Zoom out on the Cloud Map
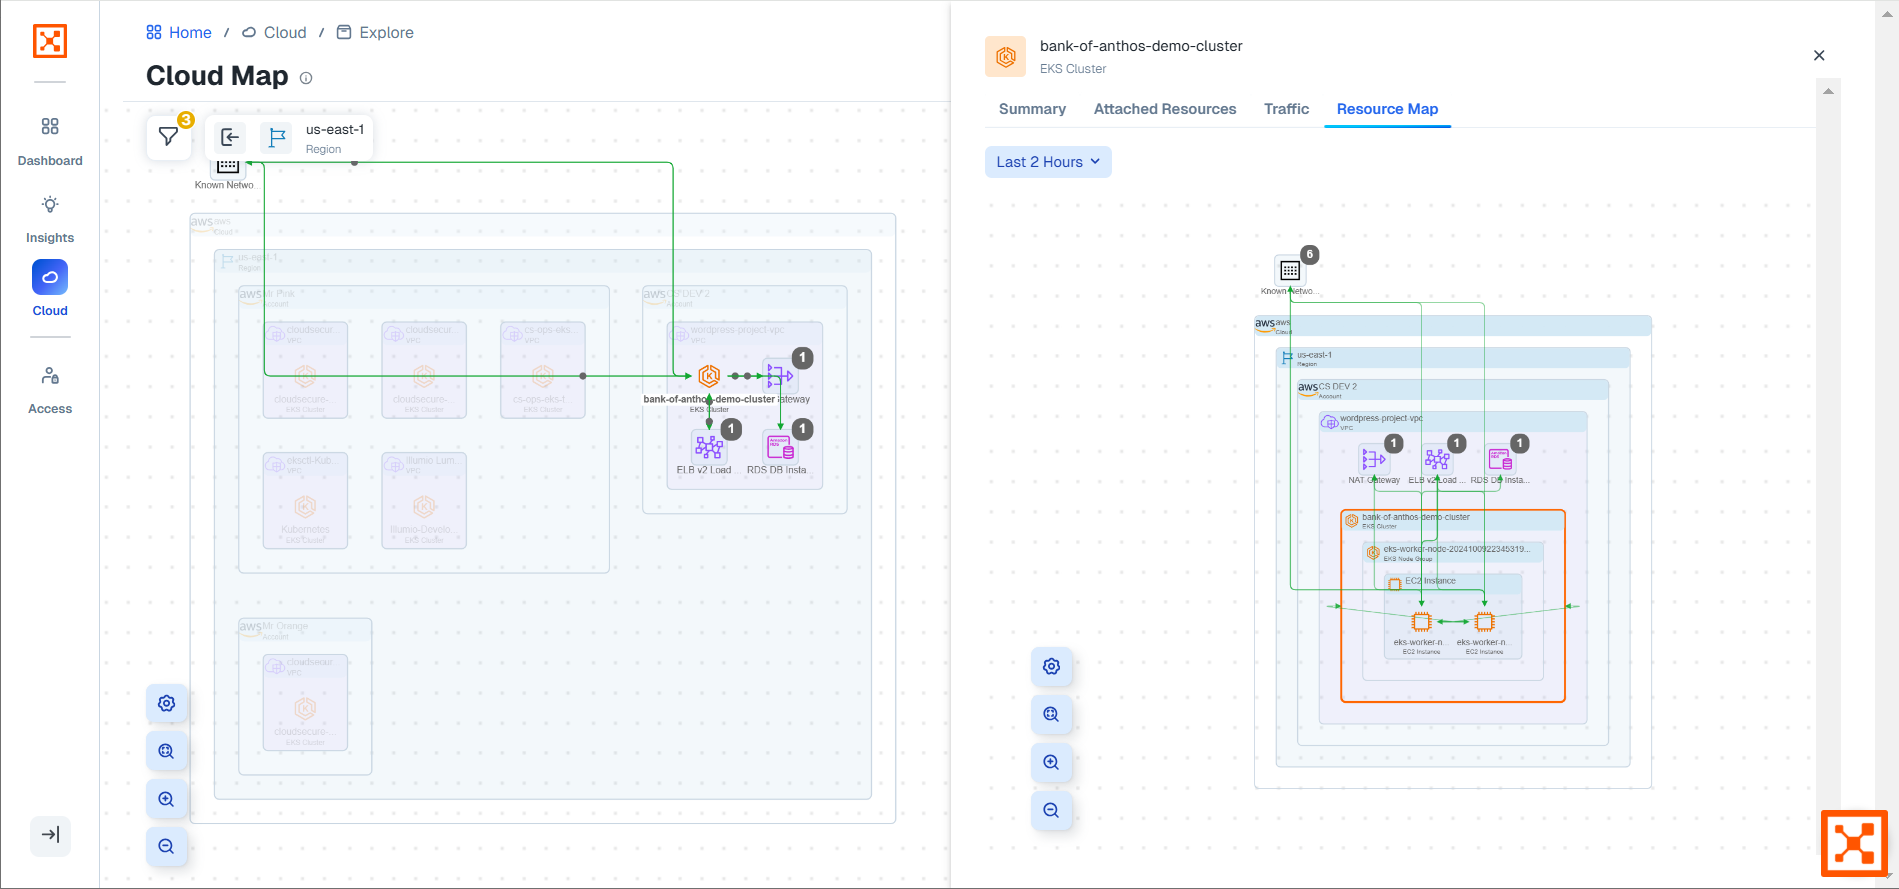 point(167,846)
